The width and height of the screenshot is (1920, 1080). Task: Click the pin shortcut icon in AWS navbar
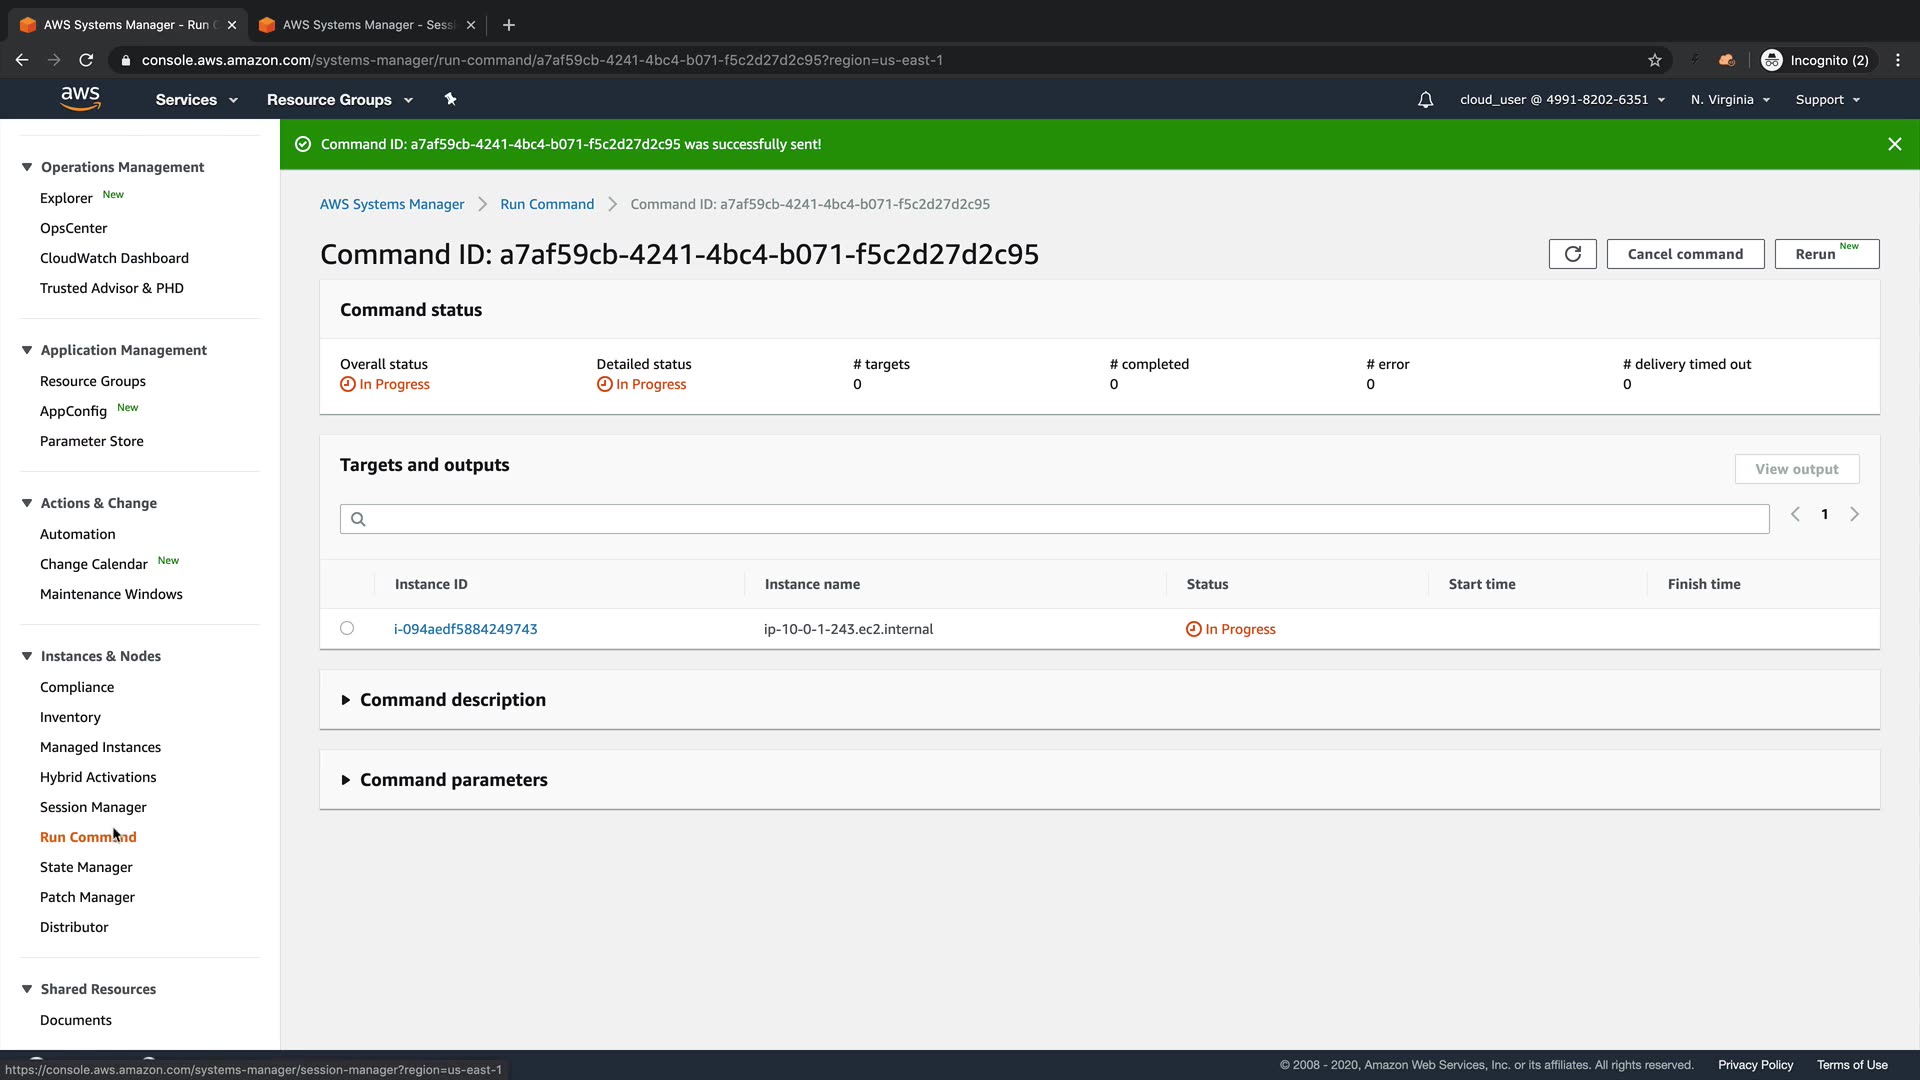pyautogui.click(x=450, y=99)
